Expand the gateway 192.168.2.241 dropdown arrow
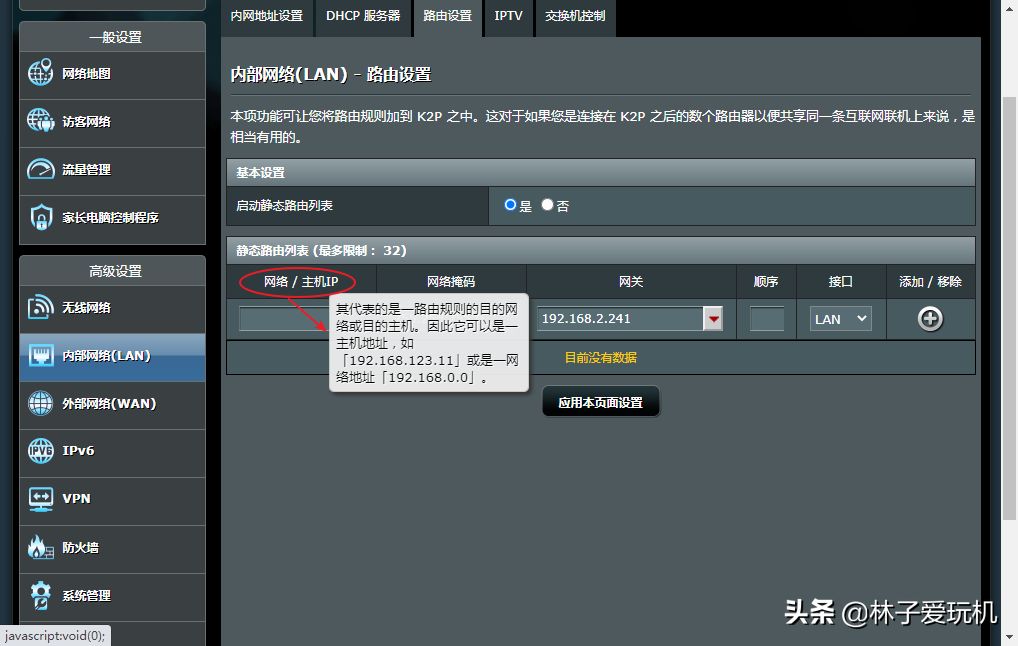The height and width of the screenshot is (646, 1018). [713, 319]
